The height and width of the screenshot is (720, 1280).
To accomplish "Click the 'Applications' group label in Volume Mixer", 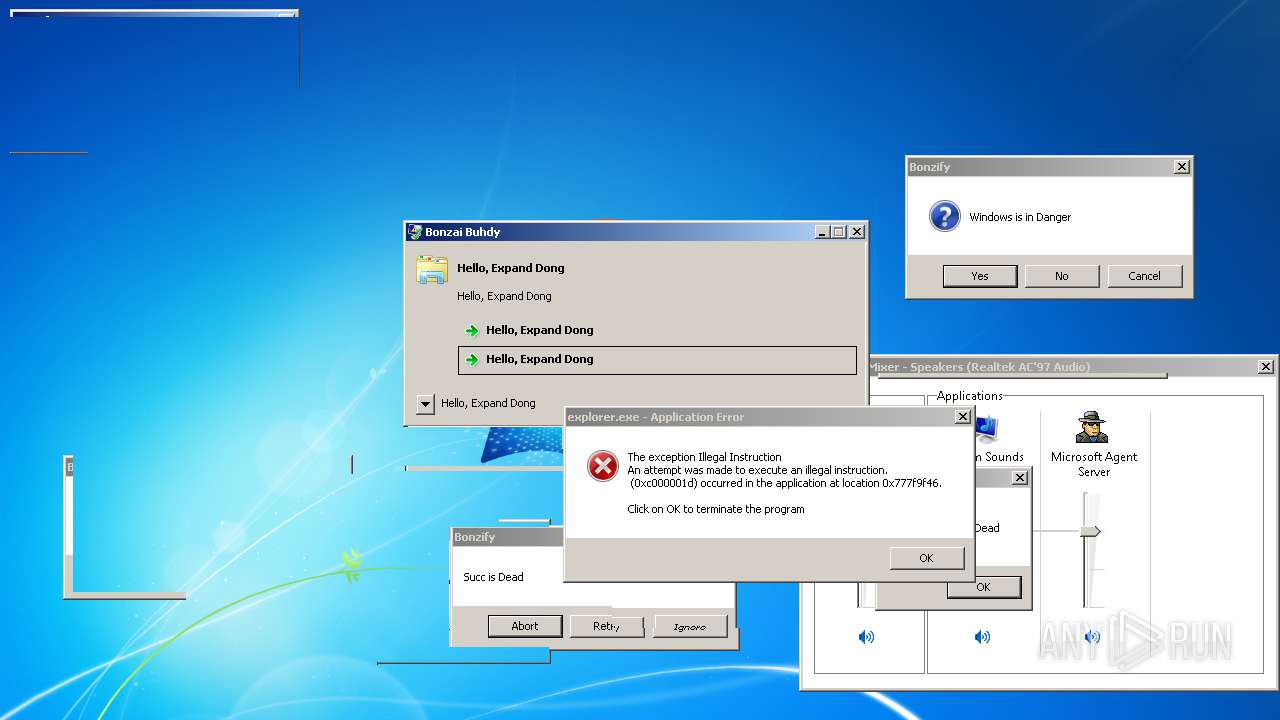I will pos(969,396).
